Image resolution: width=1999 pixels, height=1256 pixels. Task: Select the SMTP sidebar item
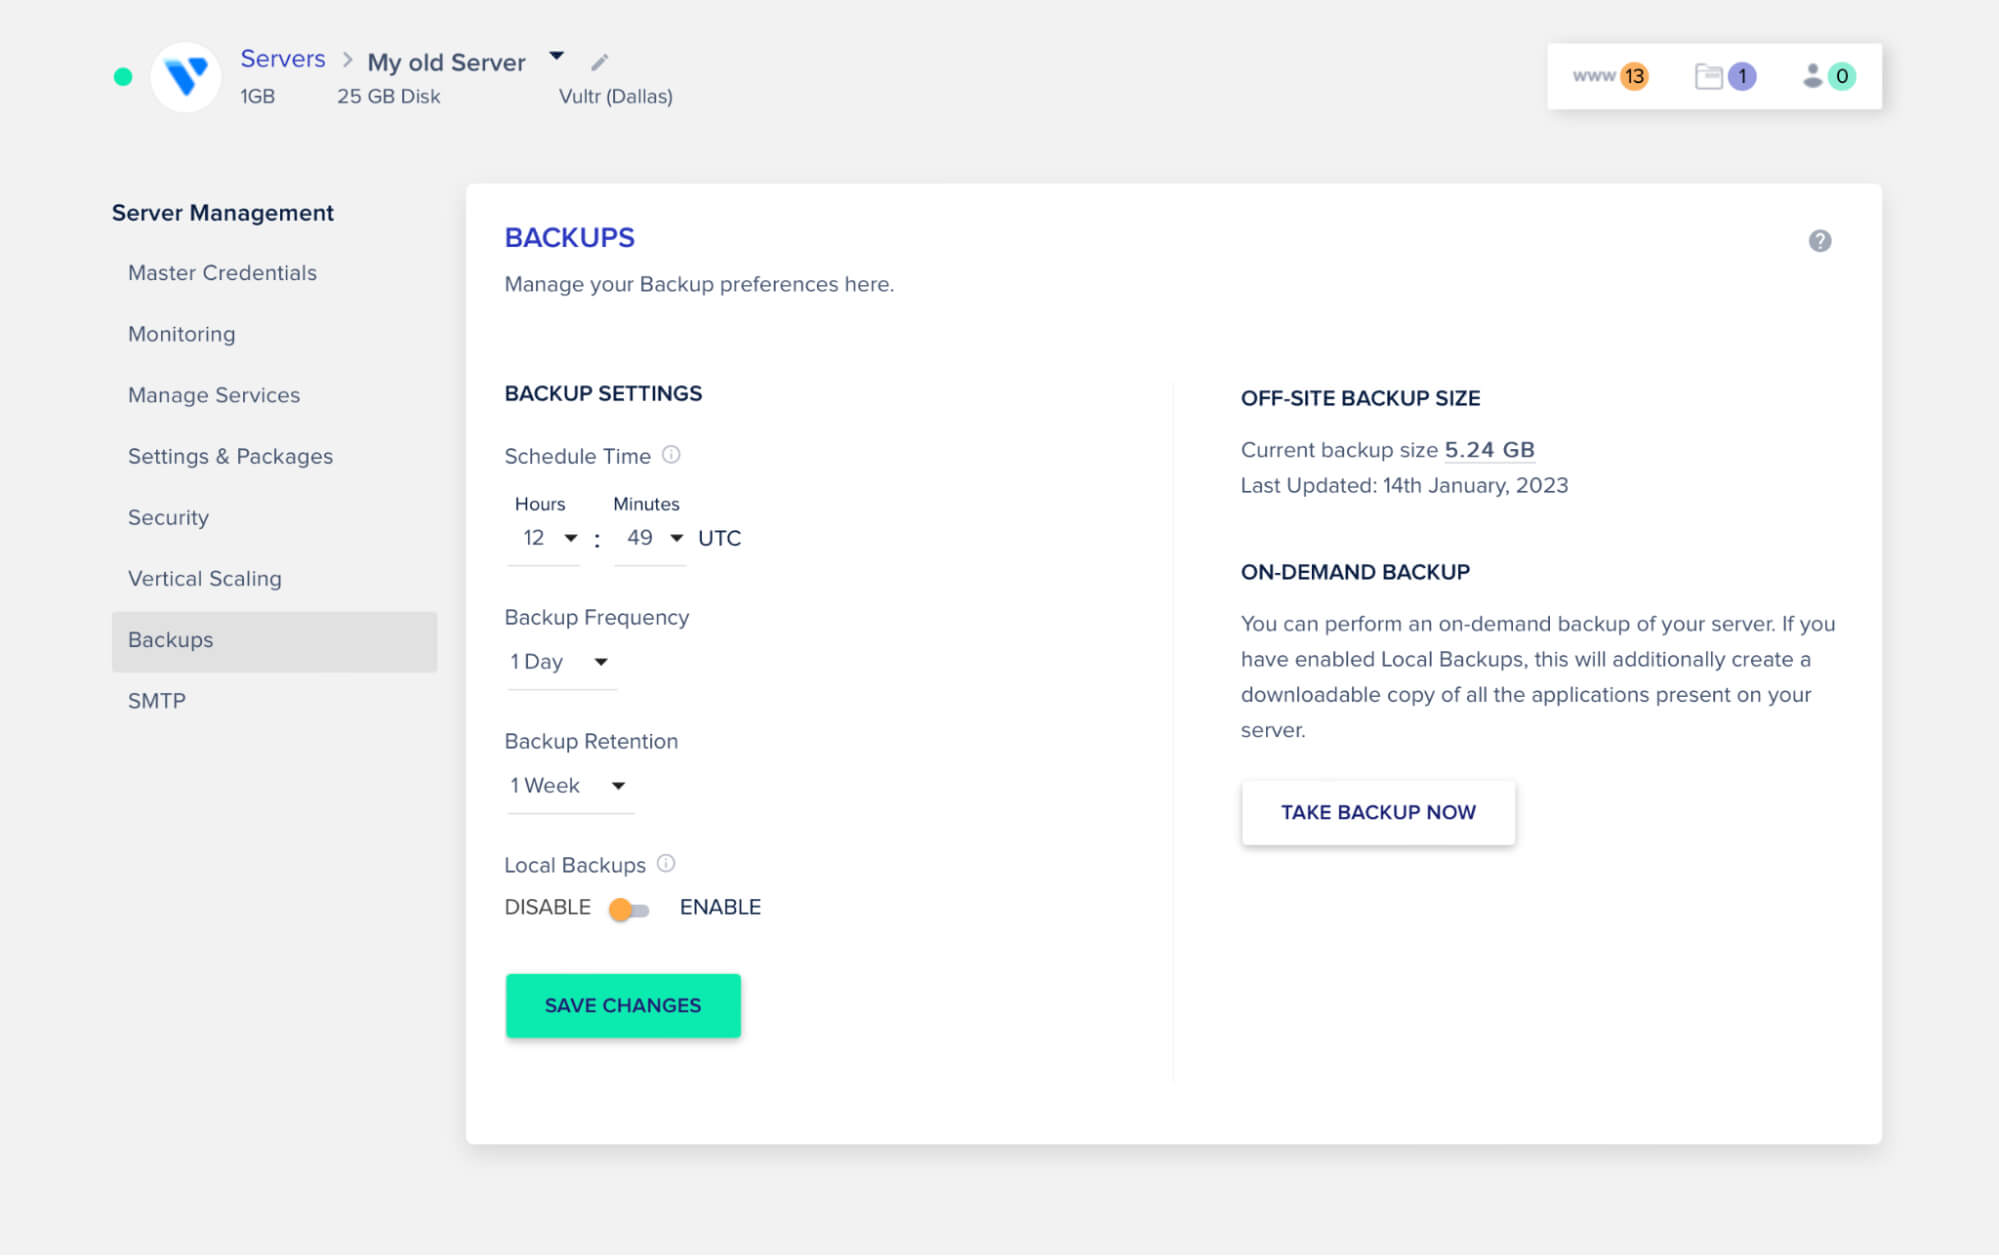click(157, 701)
